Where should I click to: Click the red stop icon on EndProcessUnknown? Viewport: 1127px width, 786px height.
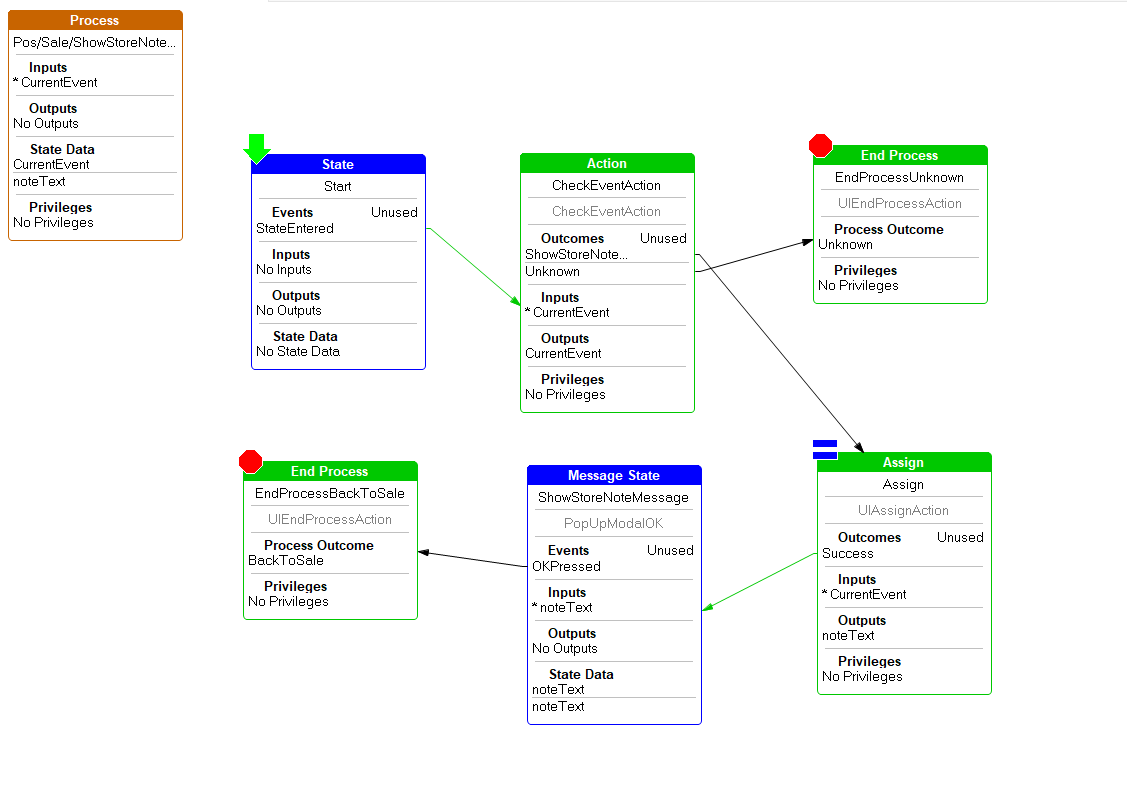[x=820, y=145]
